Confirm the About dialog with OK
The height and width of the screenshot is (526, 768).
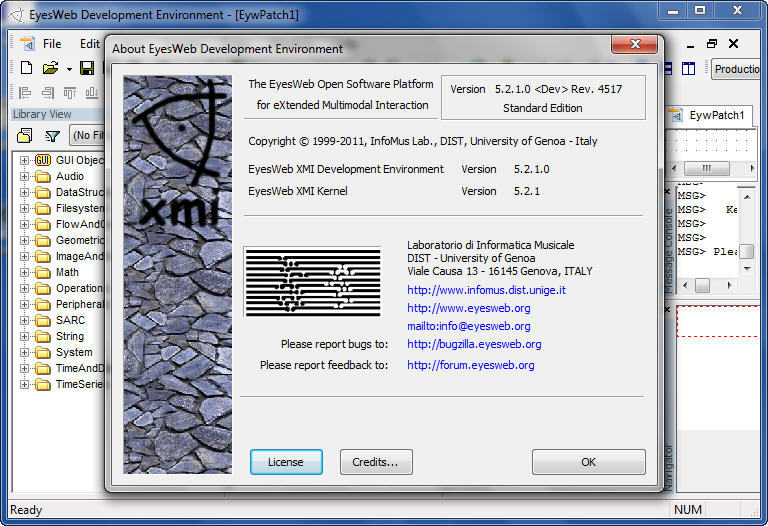pyautogui.click(x=589, y=462)
